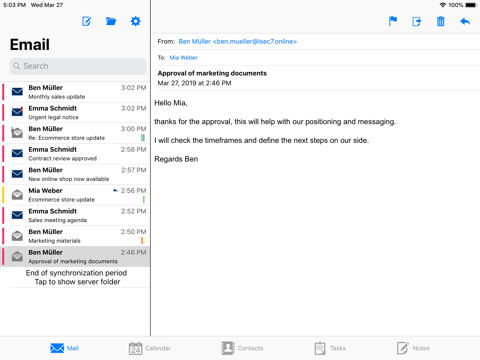This screenshot has height=360, width=480.
Task: Select Approval of marketing documents email in list
Action: coord(75,257)
